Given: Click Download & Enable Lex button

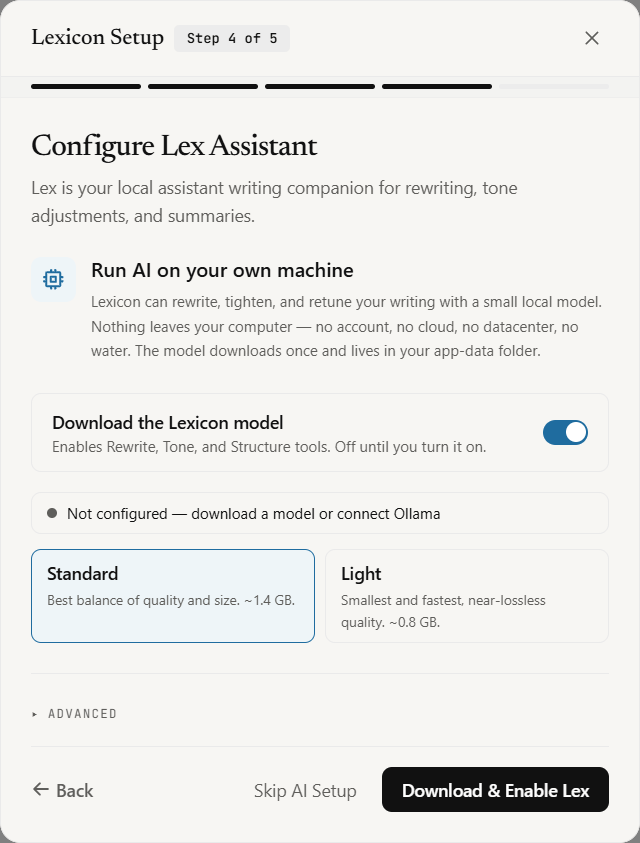Looking at the screenshot, I should 495,790.
